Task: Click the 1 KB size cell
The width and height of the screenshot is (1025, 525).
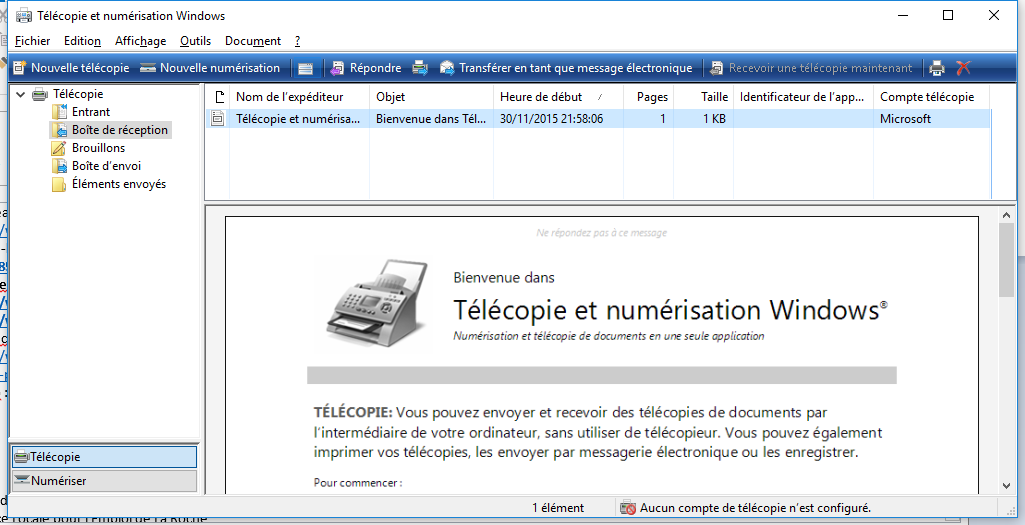Action: click(x=714, y=119)
